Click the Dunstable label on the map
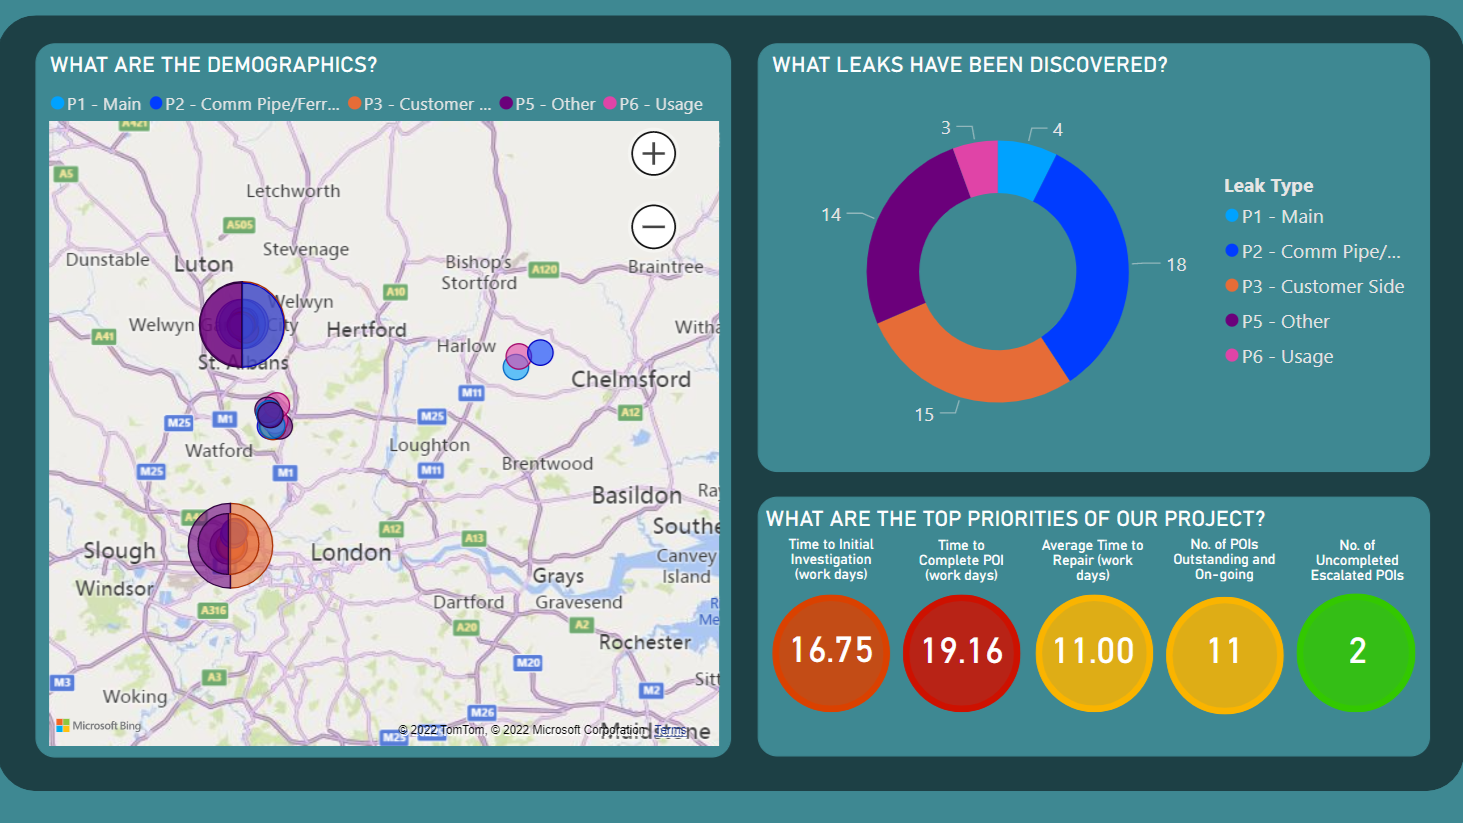 click(107, 260)
